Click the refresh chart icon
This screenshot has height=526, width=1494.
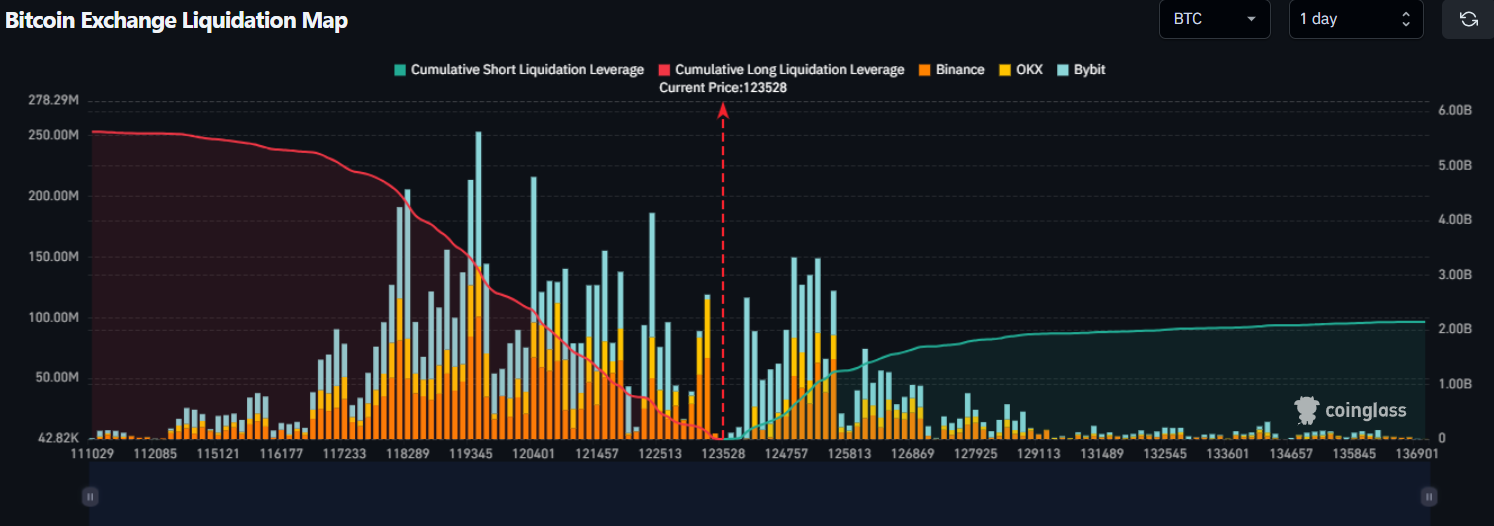pyautogui.click(x=1468, y=20)
